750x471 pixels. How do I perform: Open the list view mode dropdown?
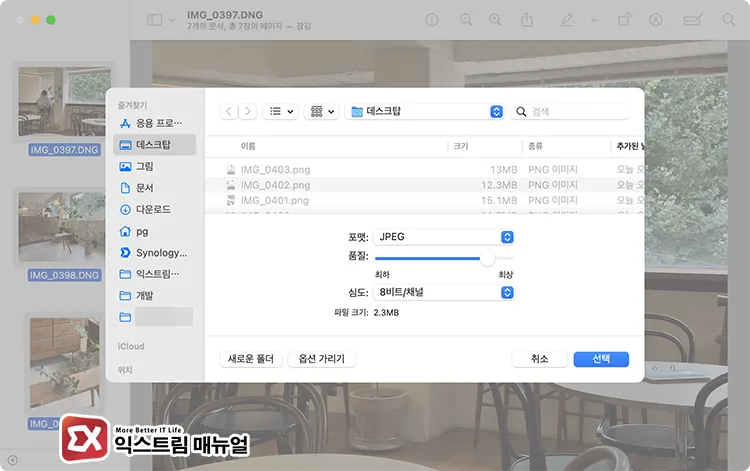click(x=281, y=111)
